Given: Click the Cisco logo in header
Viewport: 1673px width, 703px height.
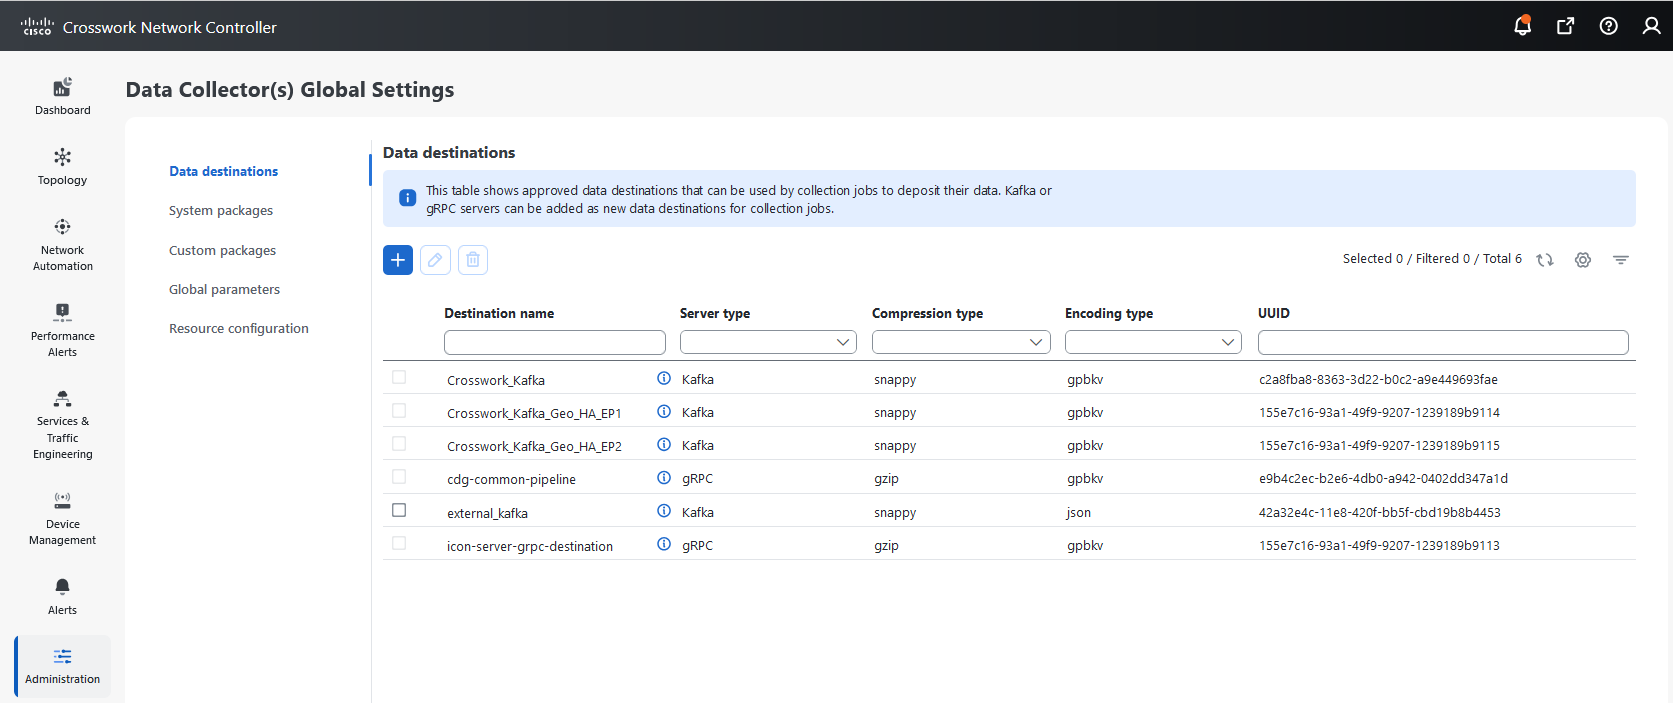Looking at the screenshot, I should click(37, 27).
